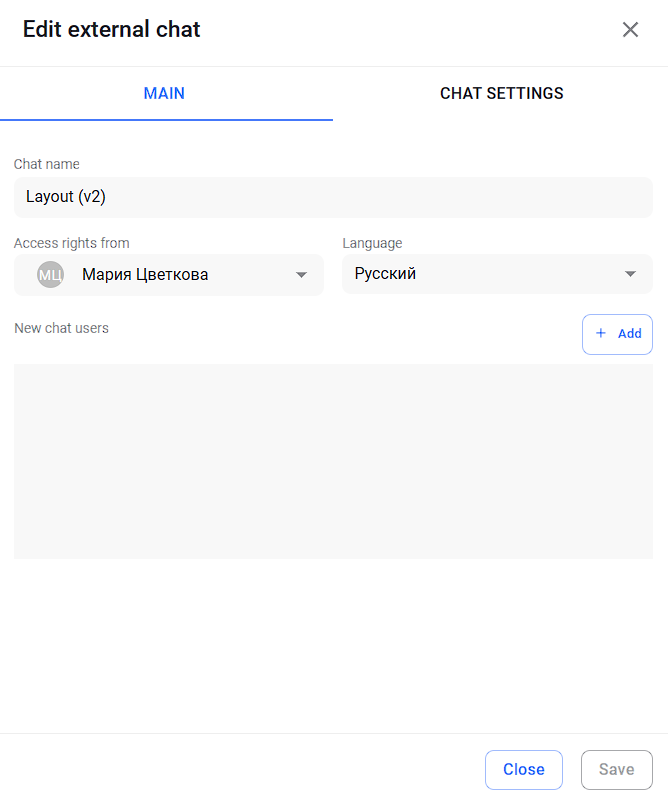
Task: Click the Chat name label
Action: (46, 164)
